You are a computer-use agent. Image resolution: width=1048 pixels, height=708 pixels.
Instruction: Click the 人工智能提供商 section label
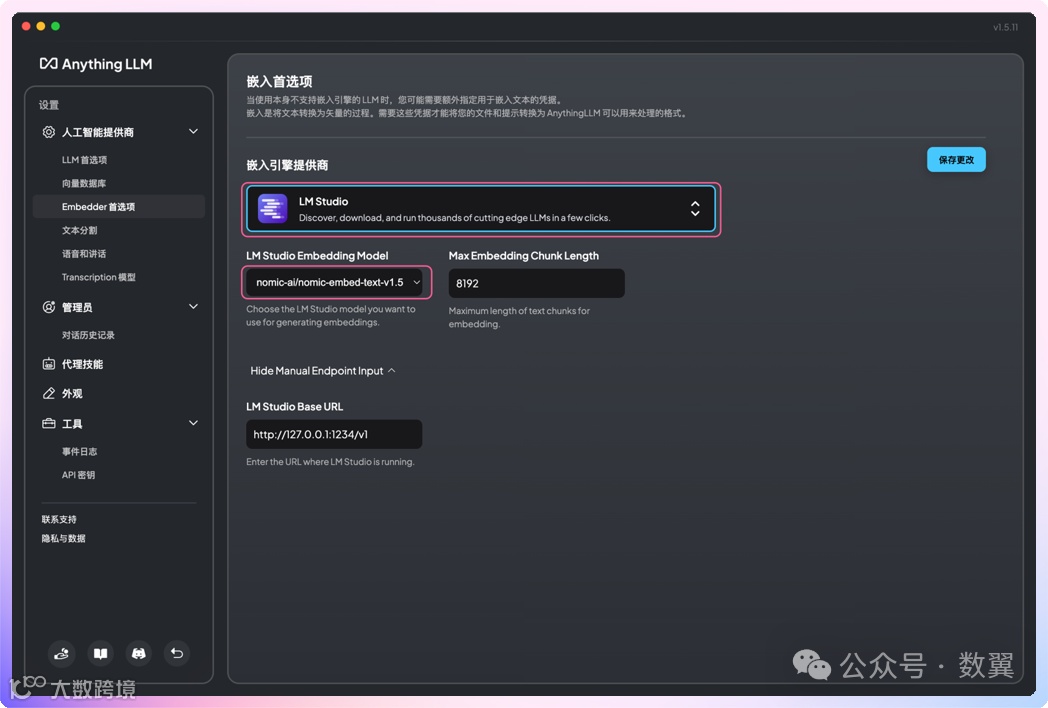[98, 132]
